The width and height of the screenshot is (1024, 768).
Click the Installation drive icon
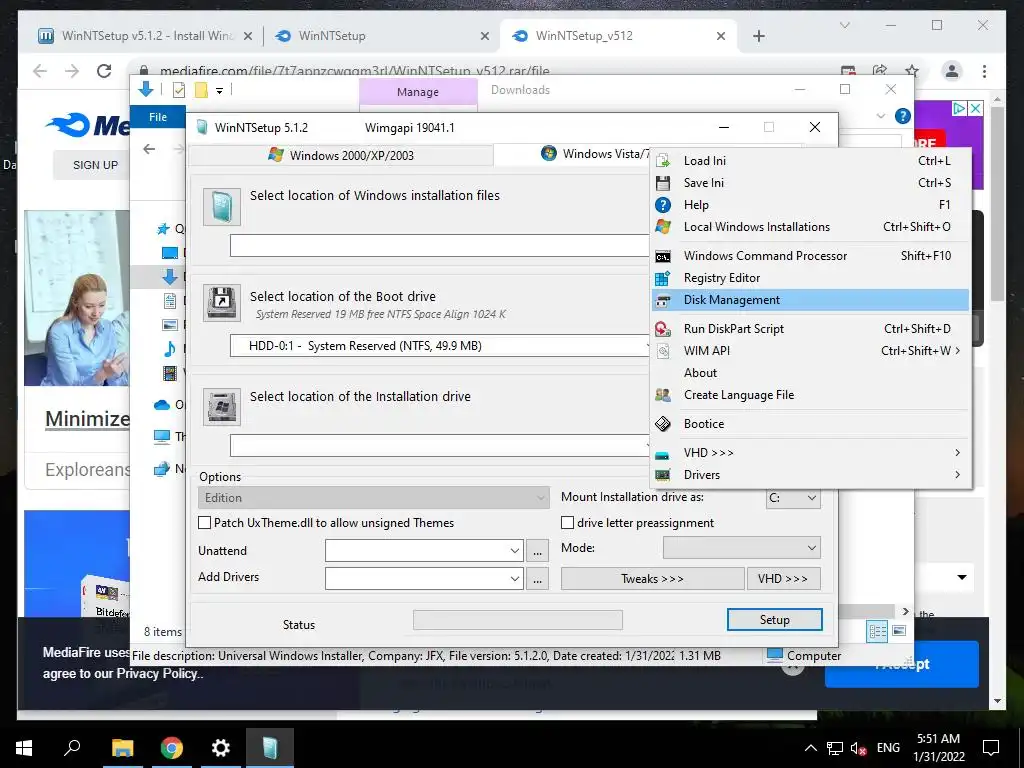(222, 407)
